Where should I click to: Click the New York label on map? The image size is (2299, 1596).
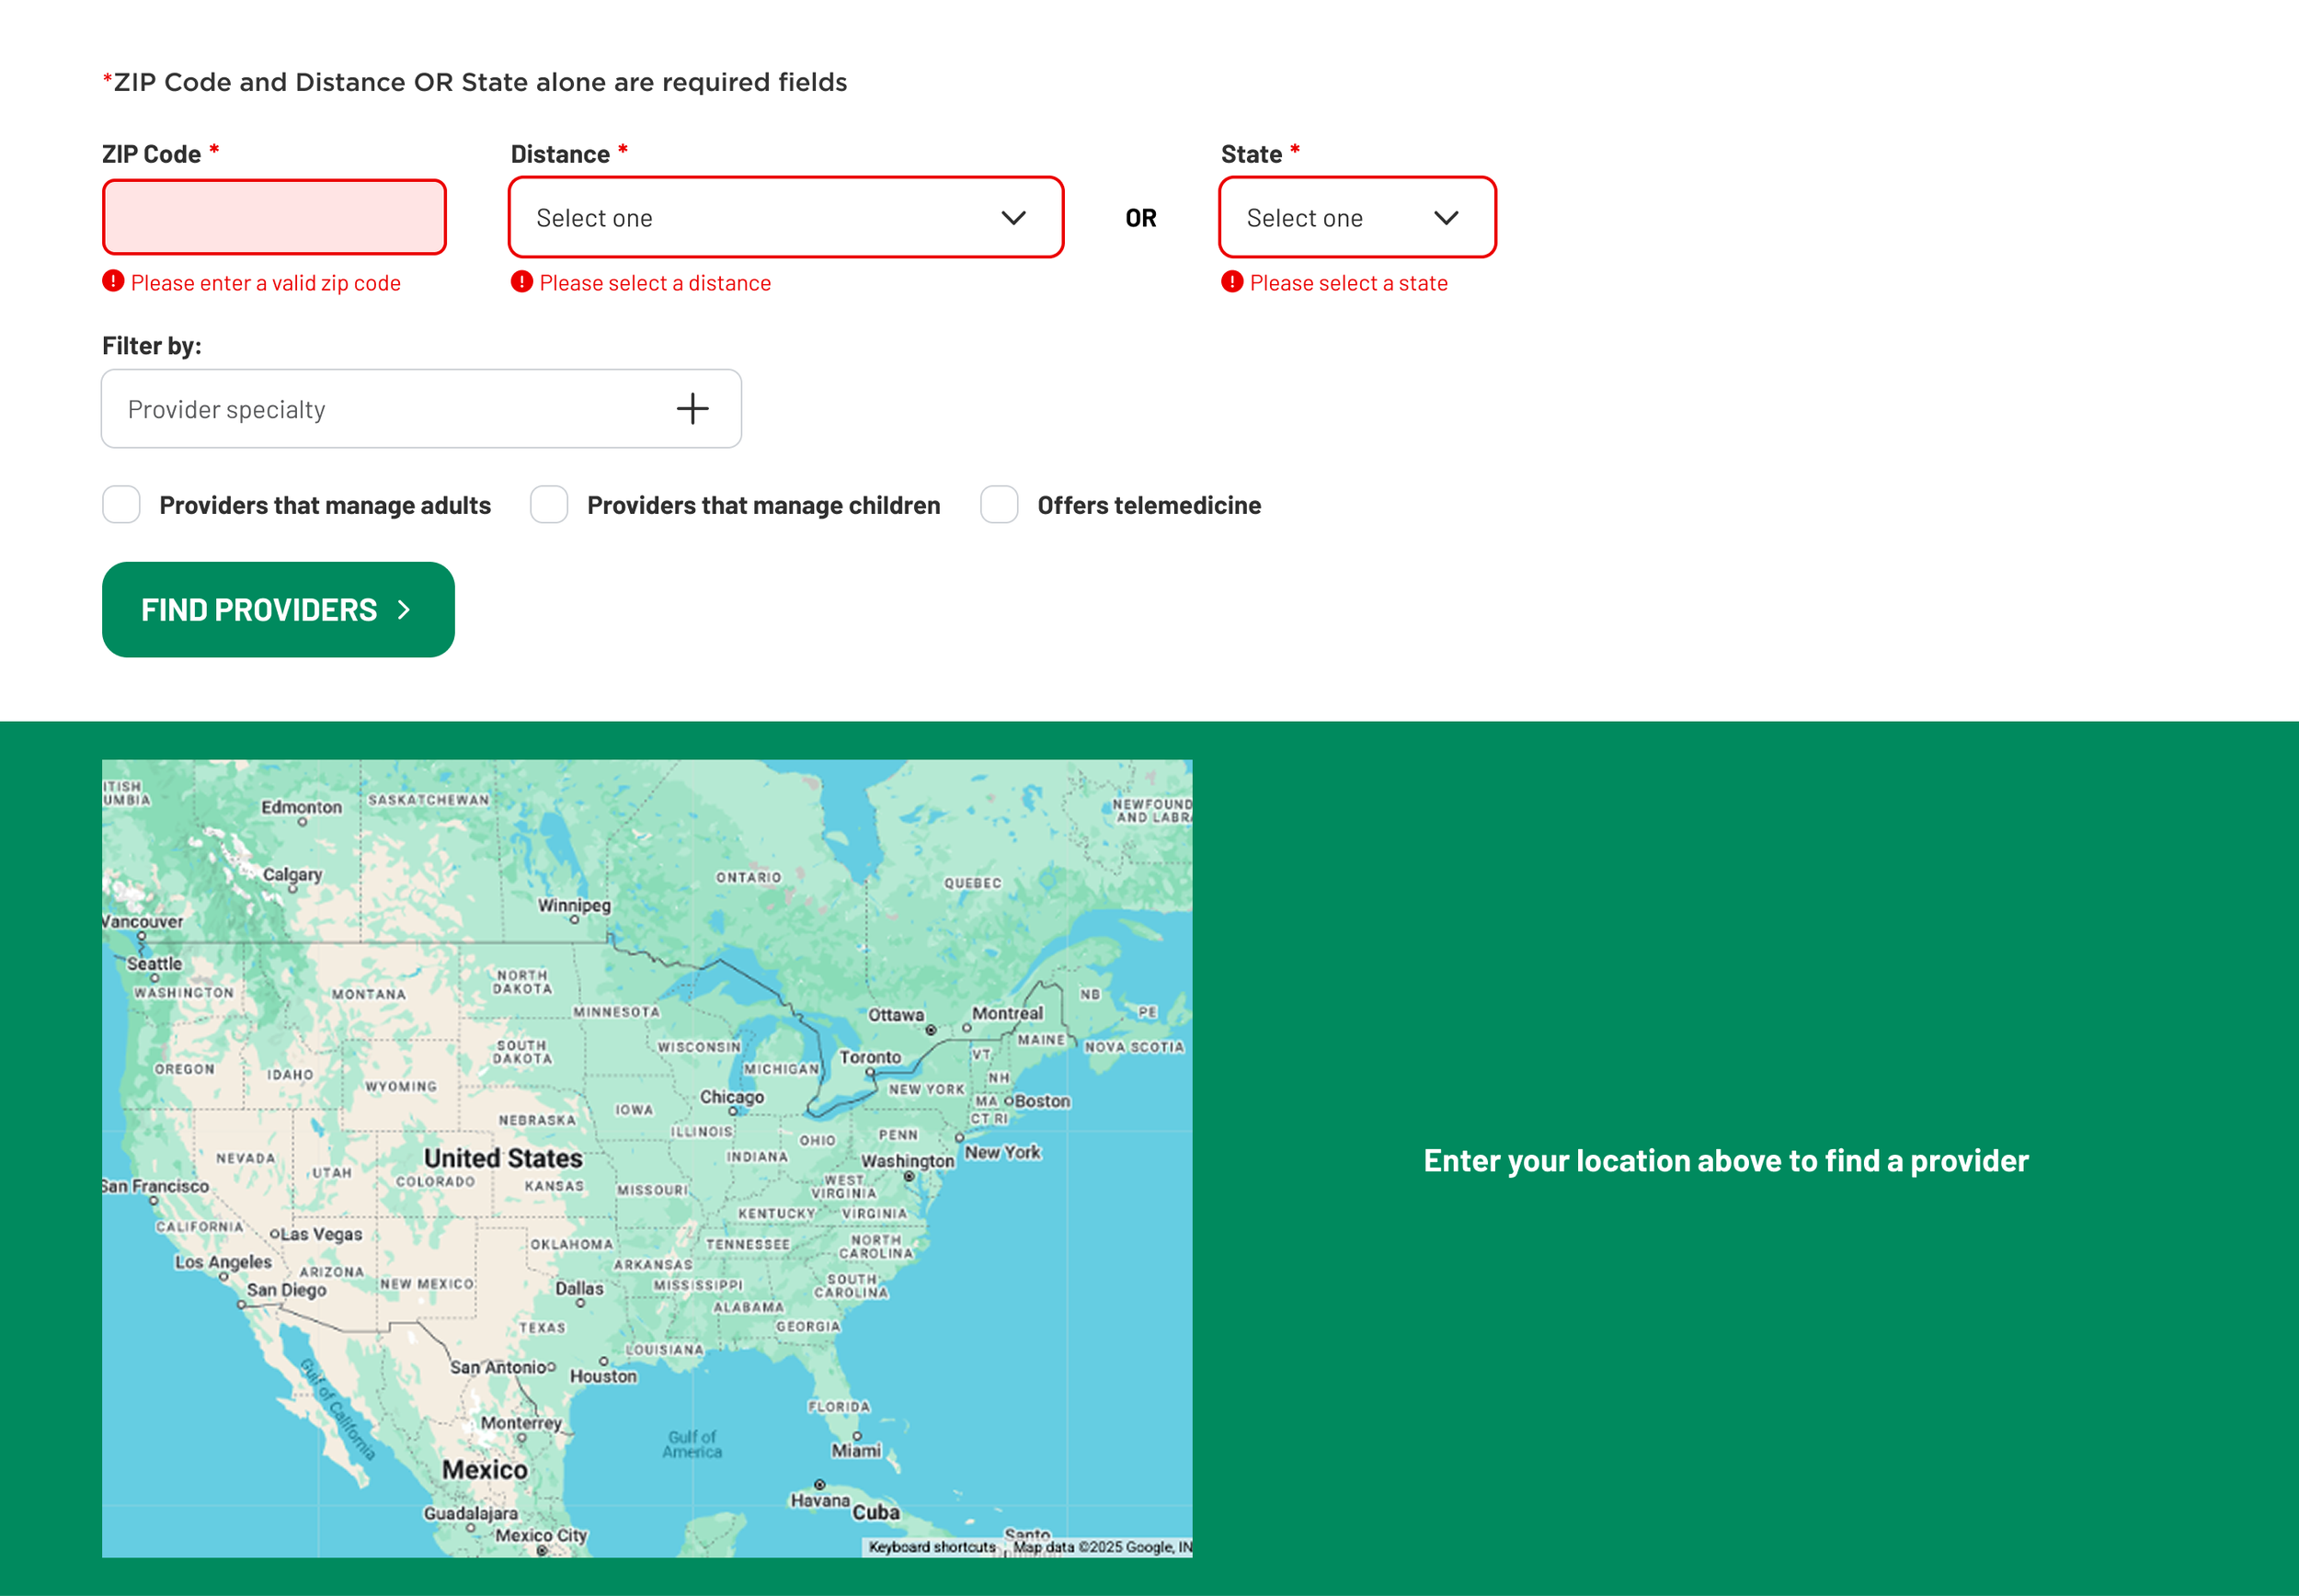click(x=1002, y=1152)
